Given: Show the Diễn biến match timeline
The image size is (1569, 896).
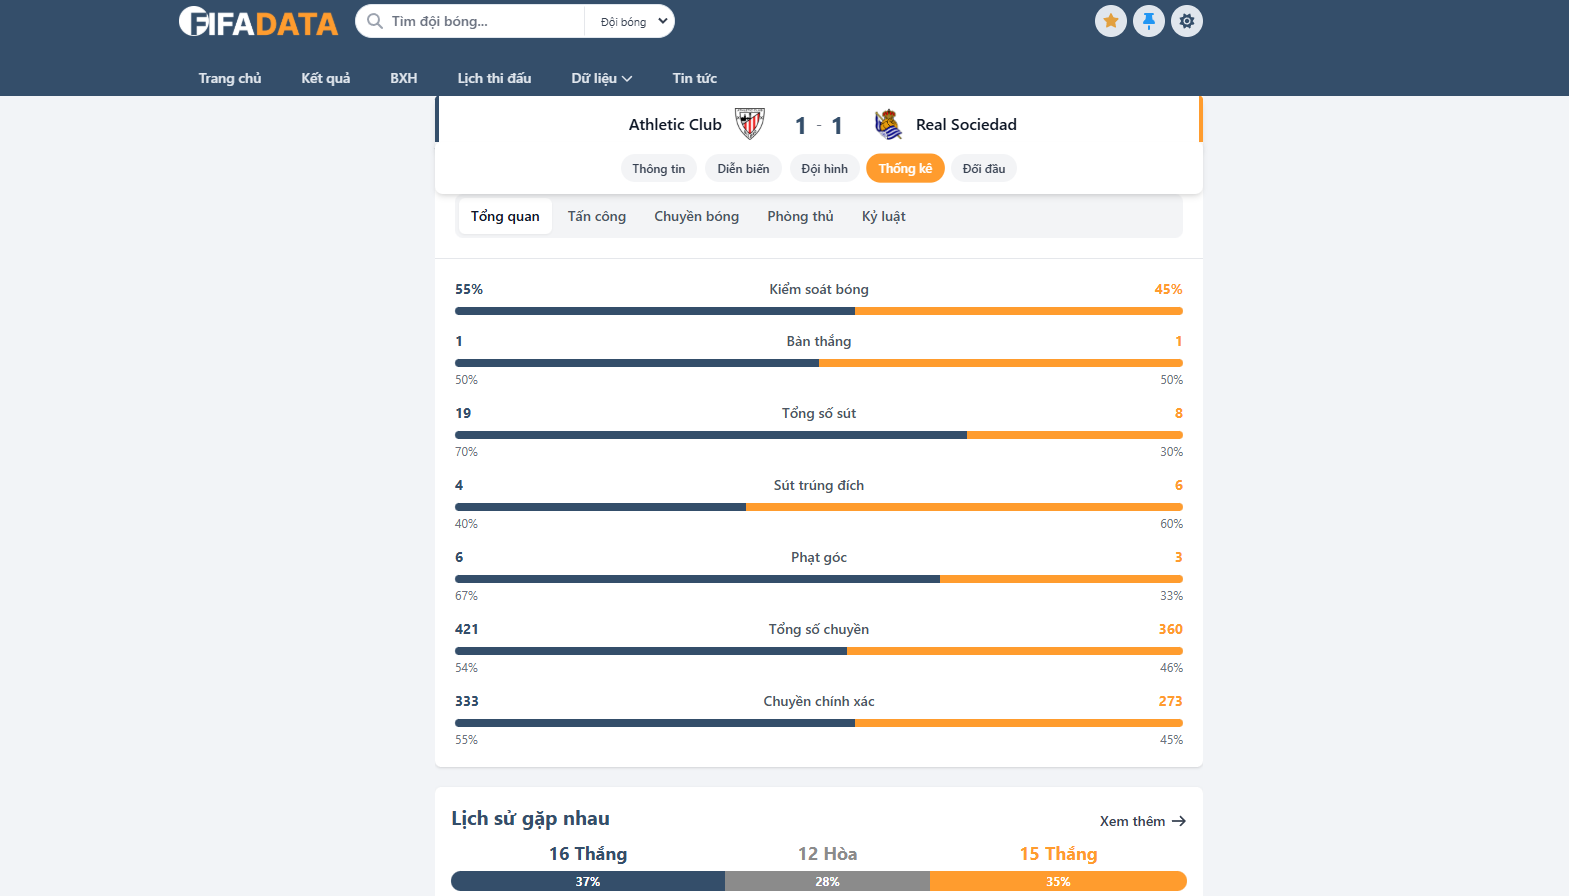Looking at the screenshot, I should point(743,169).
